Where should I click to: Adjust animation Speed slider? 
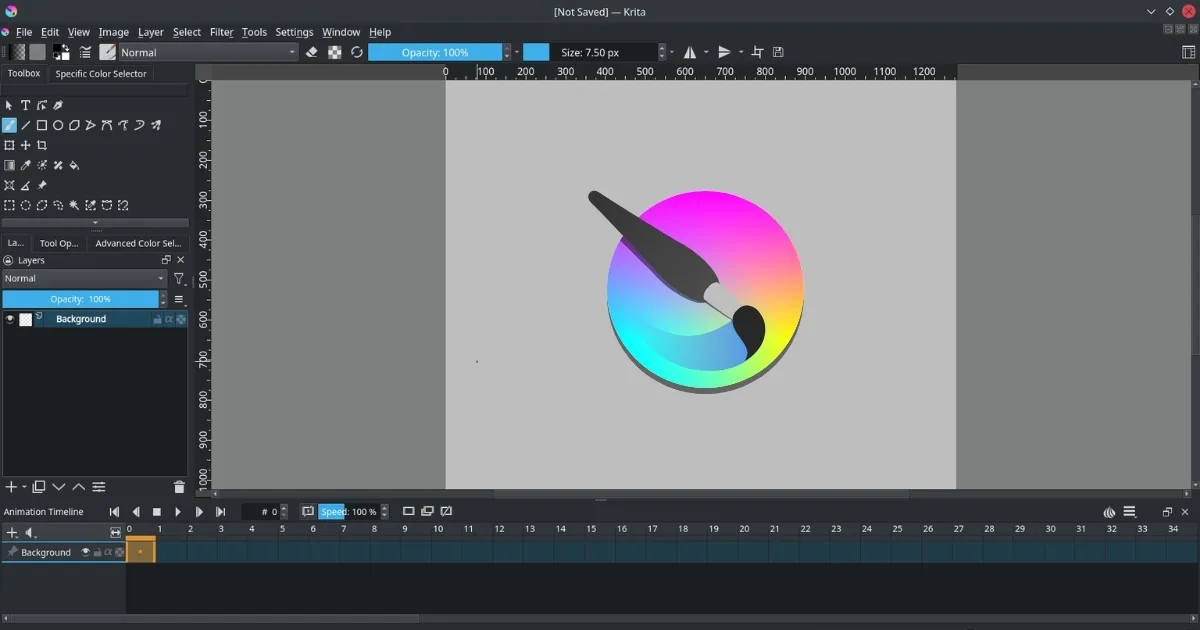pyautogui.click(x=349, y=511)
